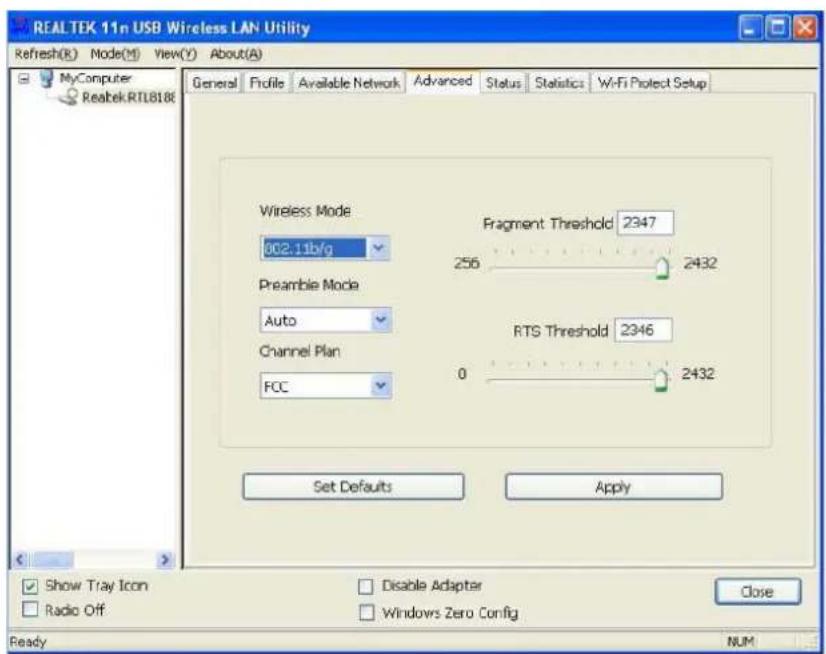Select the Advanced tab
Screen dimensions: 826x654
(442, 81)
